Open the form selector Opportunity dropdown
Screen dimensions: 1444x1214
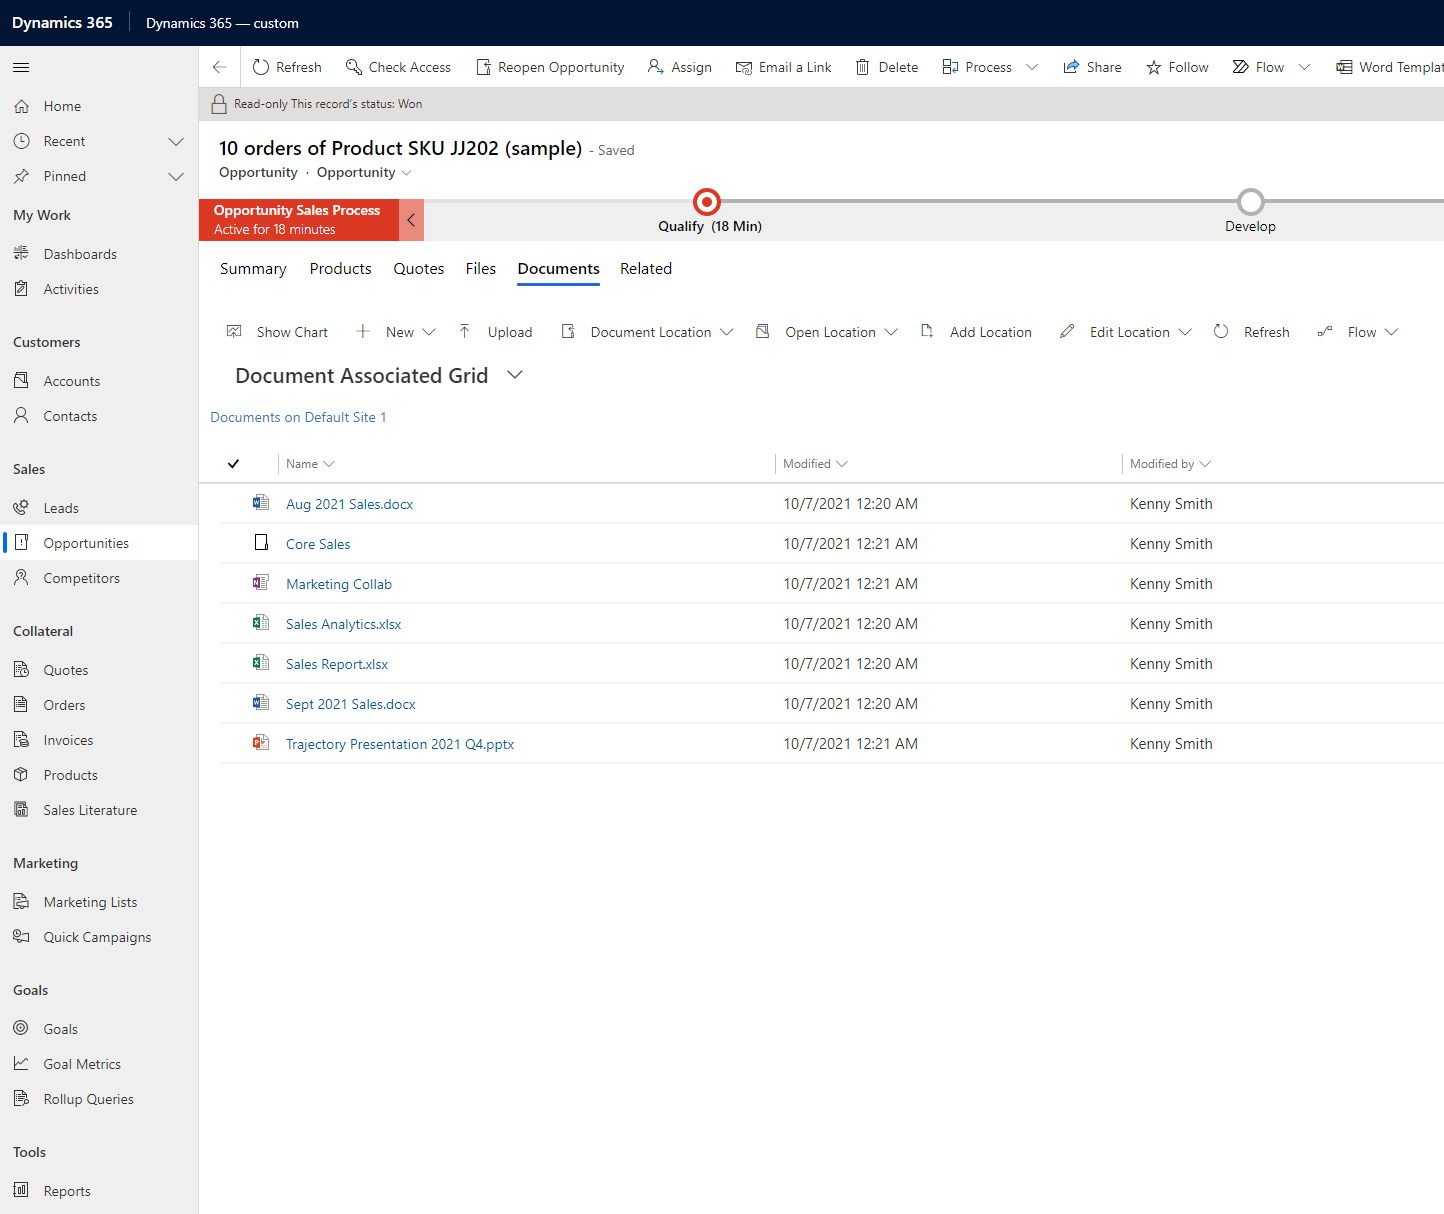[364, 173]
